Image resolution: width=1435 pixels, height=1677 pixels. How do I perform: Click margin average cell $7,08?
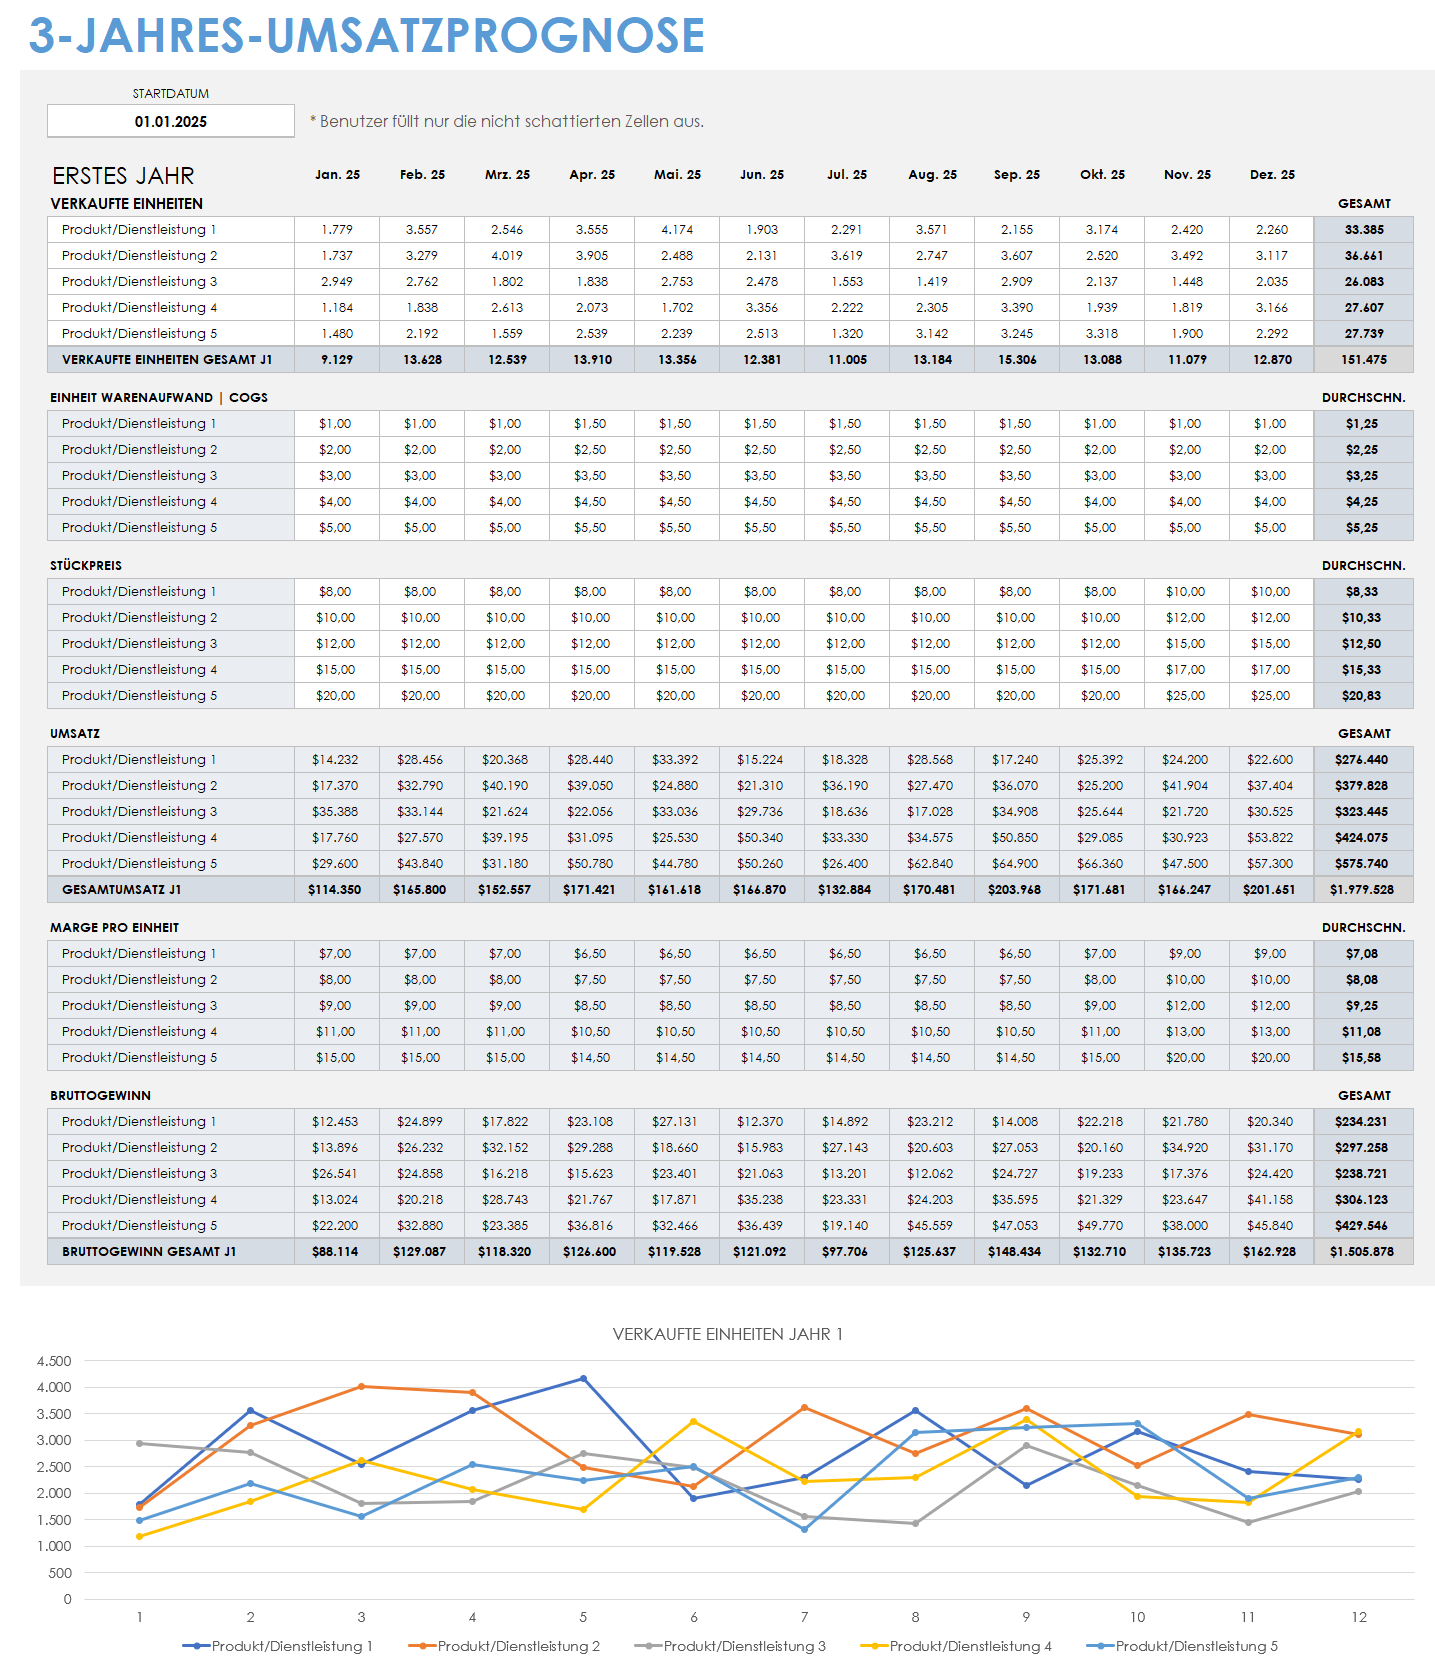1364,954
